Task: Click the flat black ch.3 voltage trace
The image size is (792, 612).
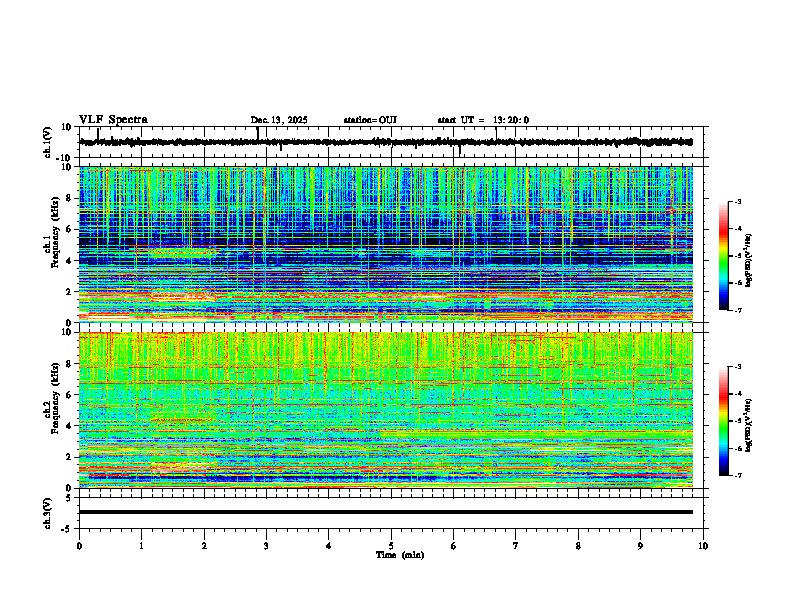Action: (386, 512)
